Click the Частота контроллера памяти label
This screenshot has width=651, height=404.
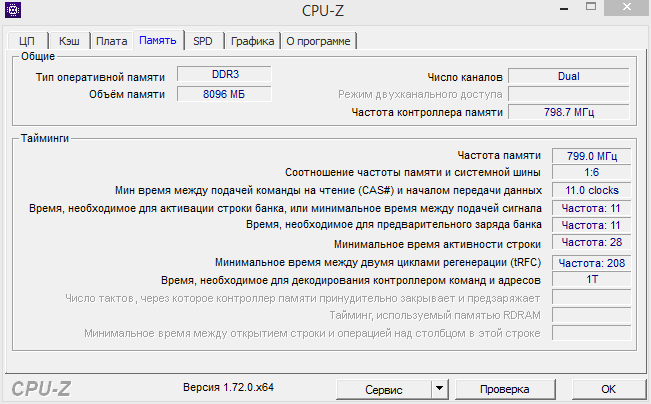tap(427, 113)
